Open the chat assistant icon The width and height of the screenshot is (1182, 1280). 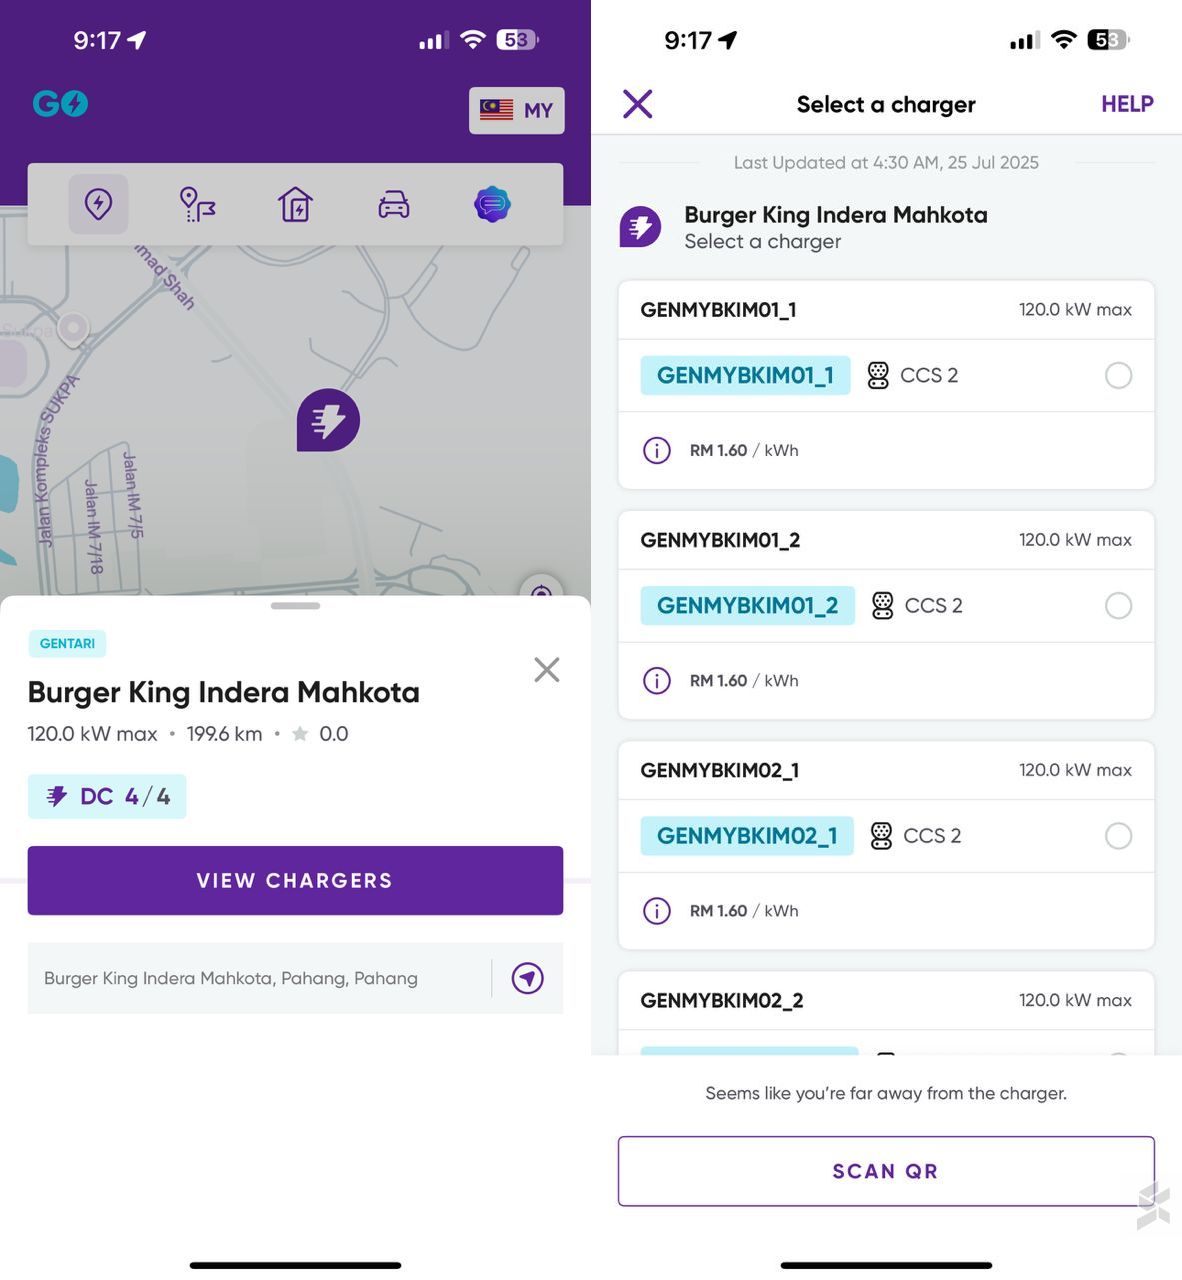pos(492,204)
